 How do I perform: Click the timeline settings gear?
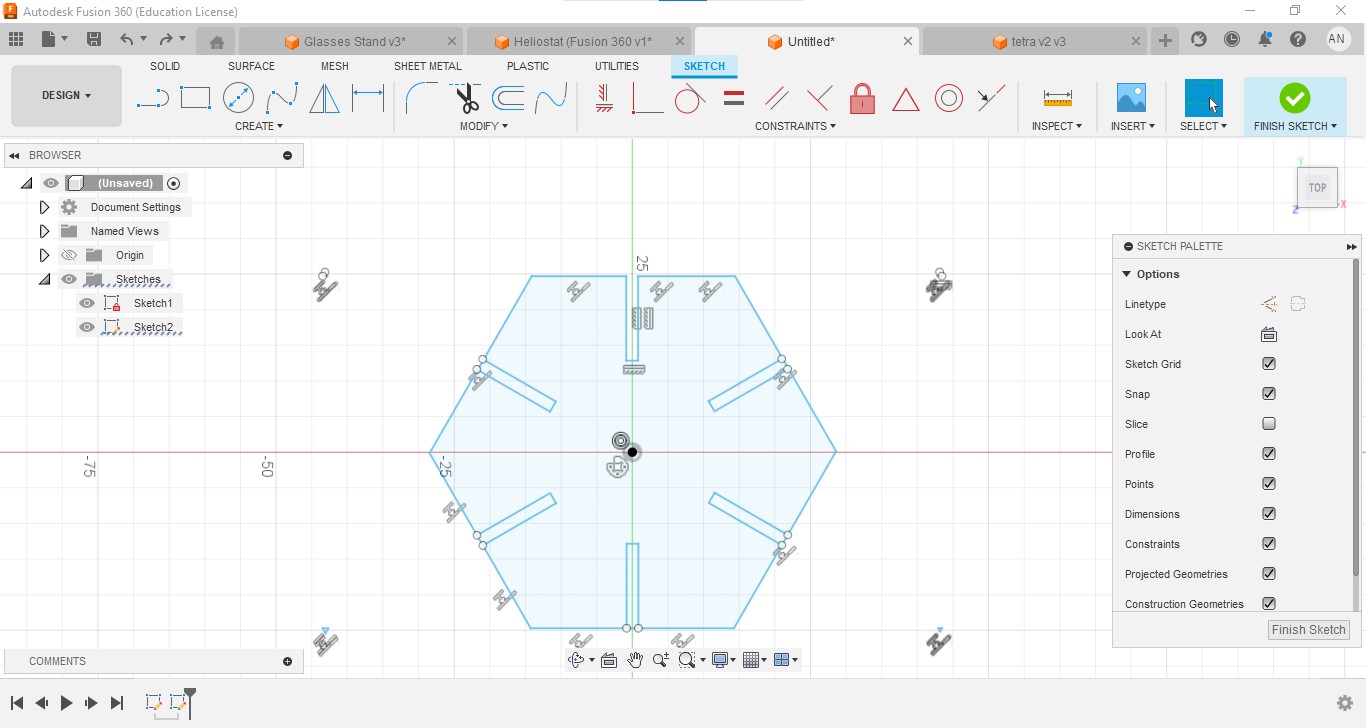[1345, 703]
